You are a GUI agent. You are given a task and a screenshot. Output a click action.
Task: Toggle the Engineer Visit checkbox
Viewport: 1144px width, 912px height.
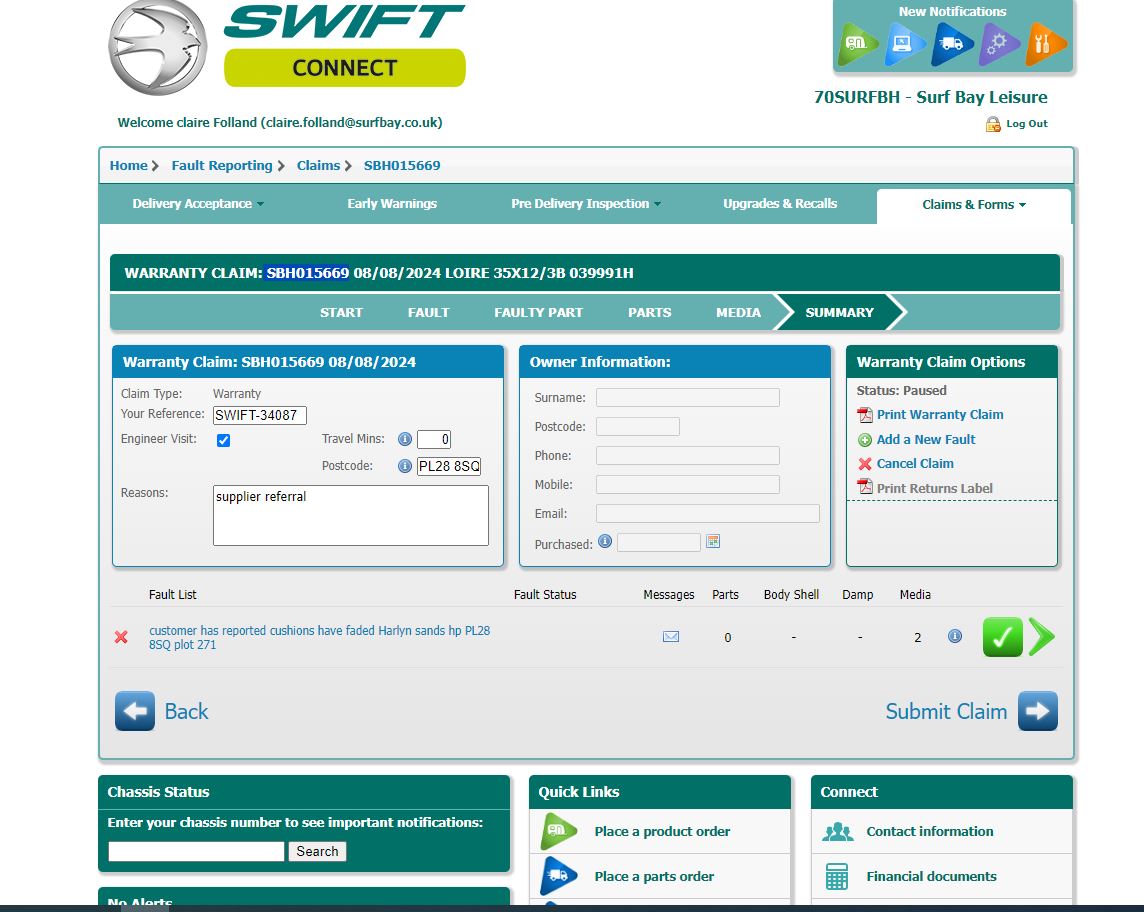pyautogui.click(x=224, y=440)
